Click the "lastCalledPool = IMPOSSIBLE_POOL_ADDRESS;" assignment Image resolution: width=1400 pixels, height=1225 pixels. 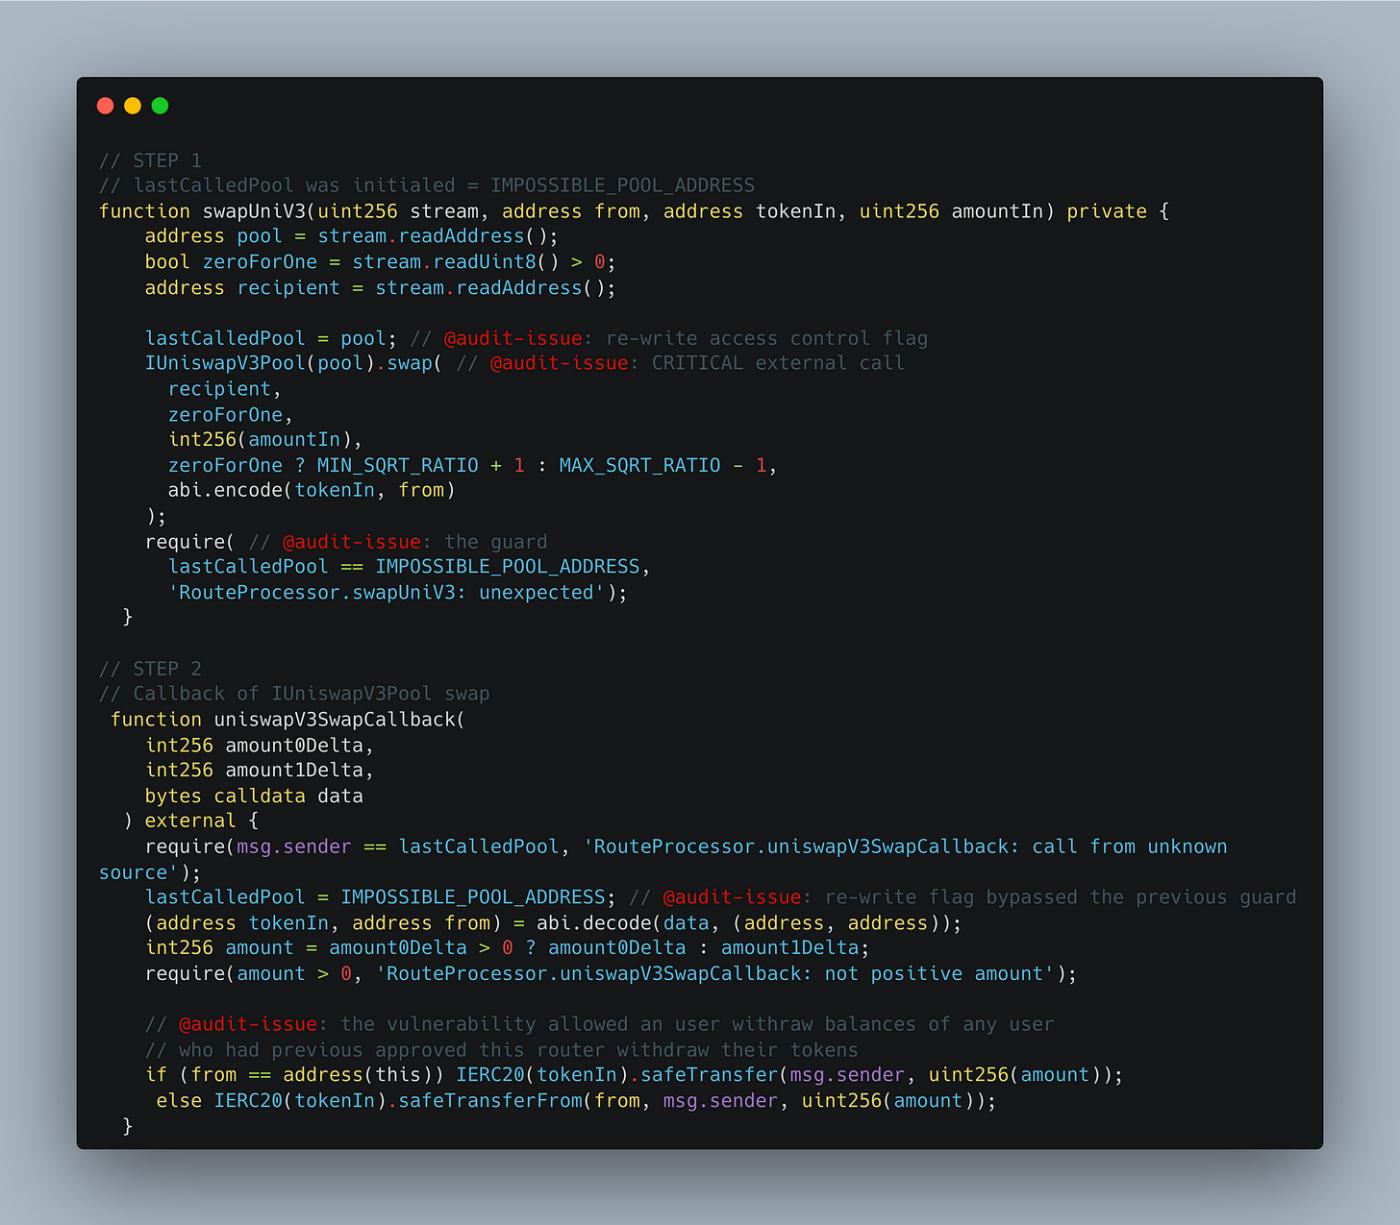point(380,897)
